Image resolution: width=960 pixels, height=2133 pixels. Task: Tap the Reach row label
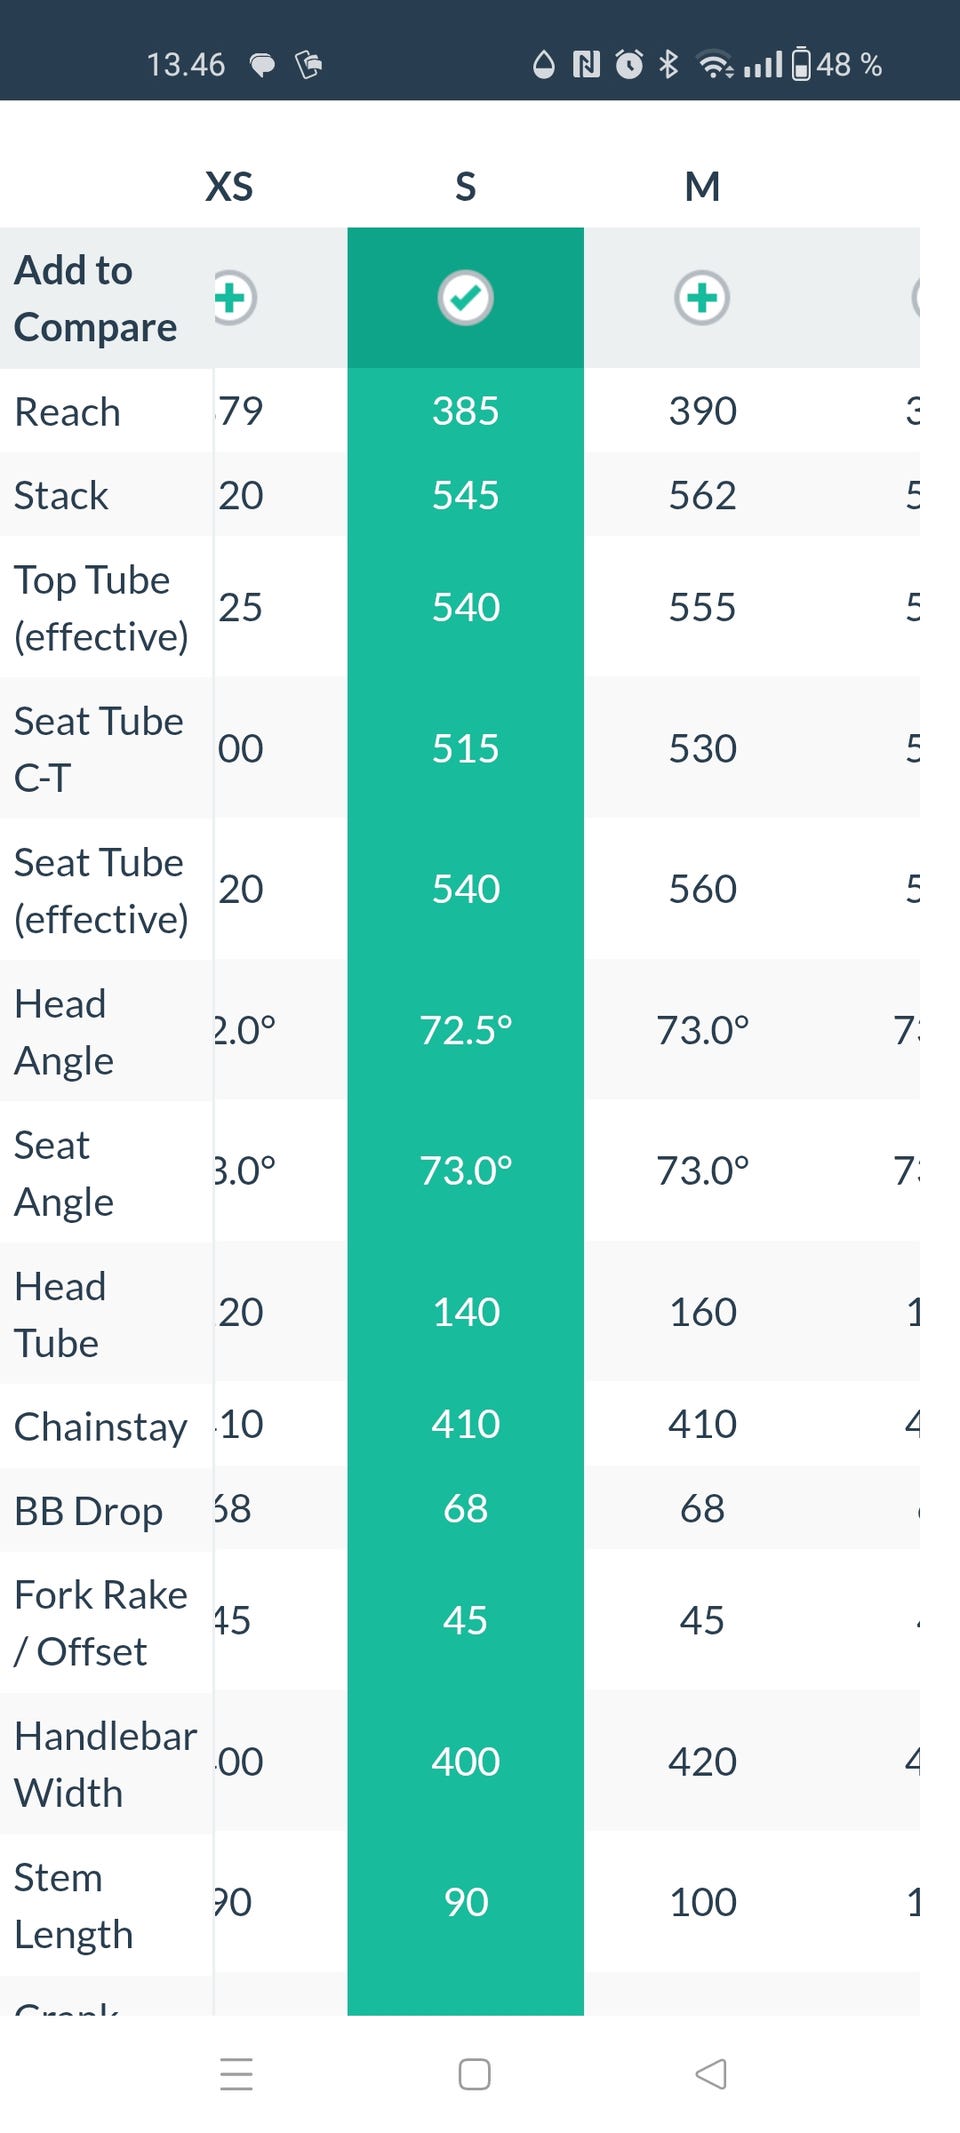pos(68,412)
